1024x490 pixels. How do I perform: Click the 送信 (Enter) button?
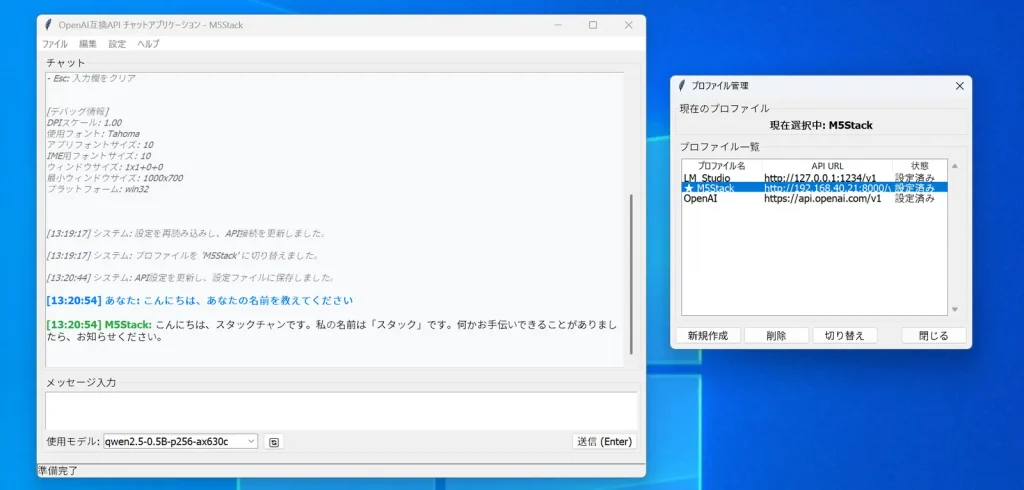click(604, 442)
